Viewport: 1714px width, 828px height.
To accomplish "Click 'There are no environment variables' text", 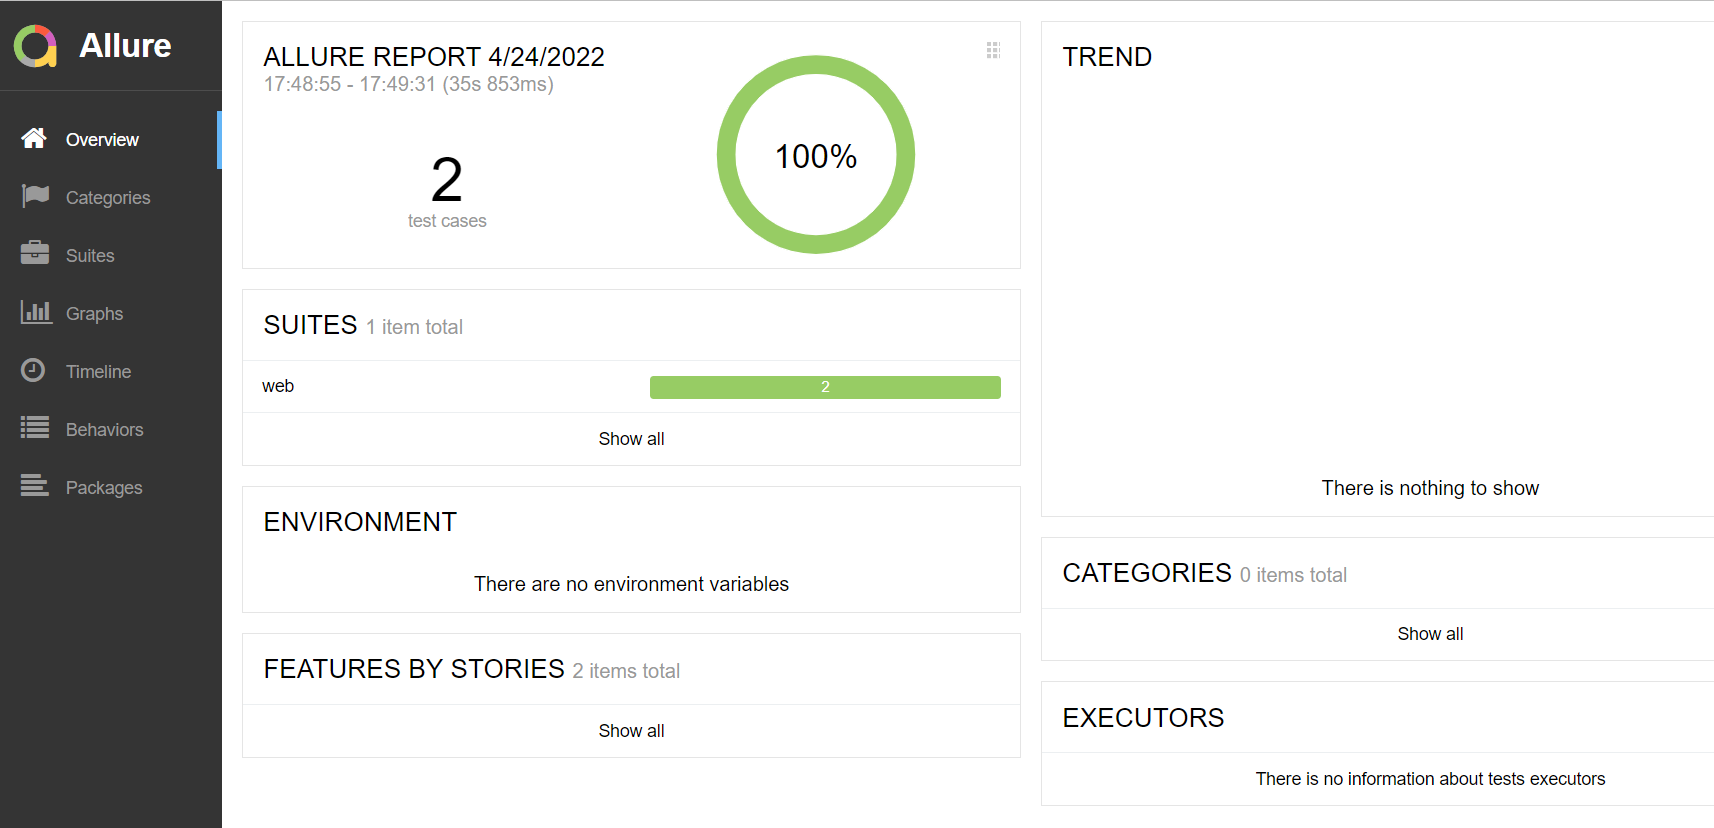I will coord(631,584).
